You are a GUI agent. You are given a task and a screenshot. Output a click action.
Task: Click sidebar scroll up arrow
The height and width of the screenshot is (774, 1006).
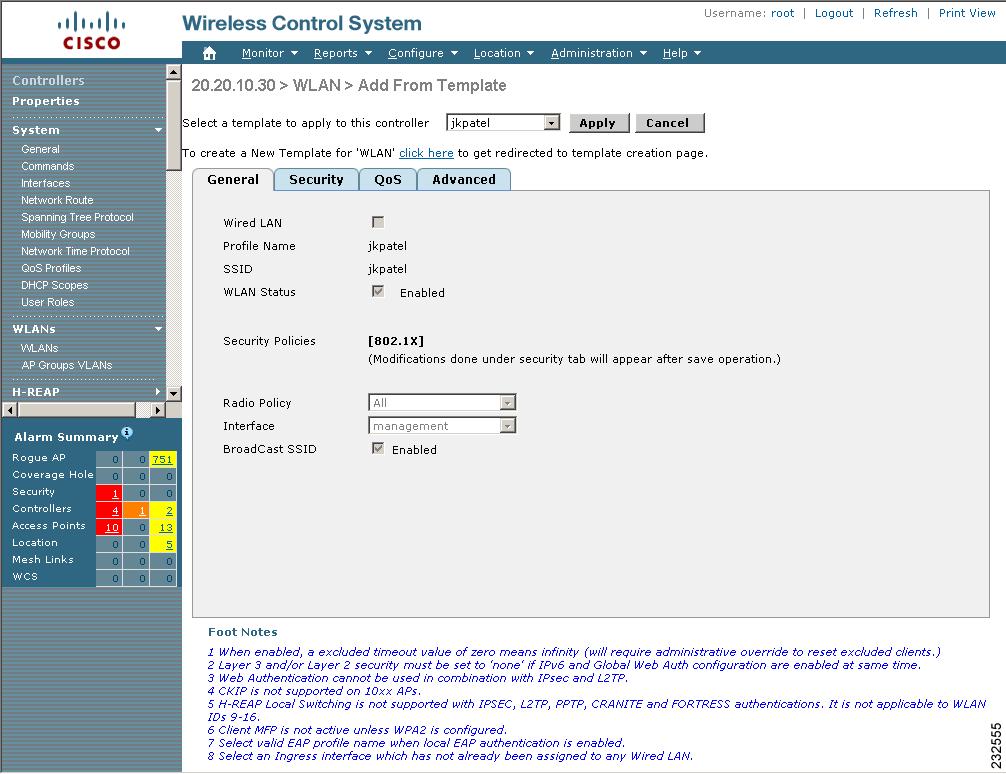[173, 72]
